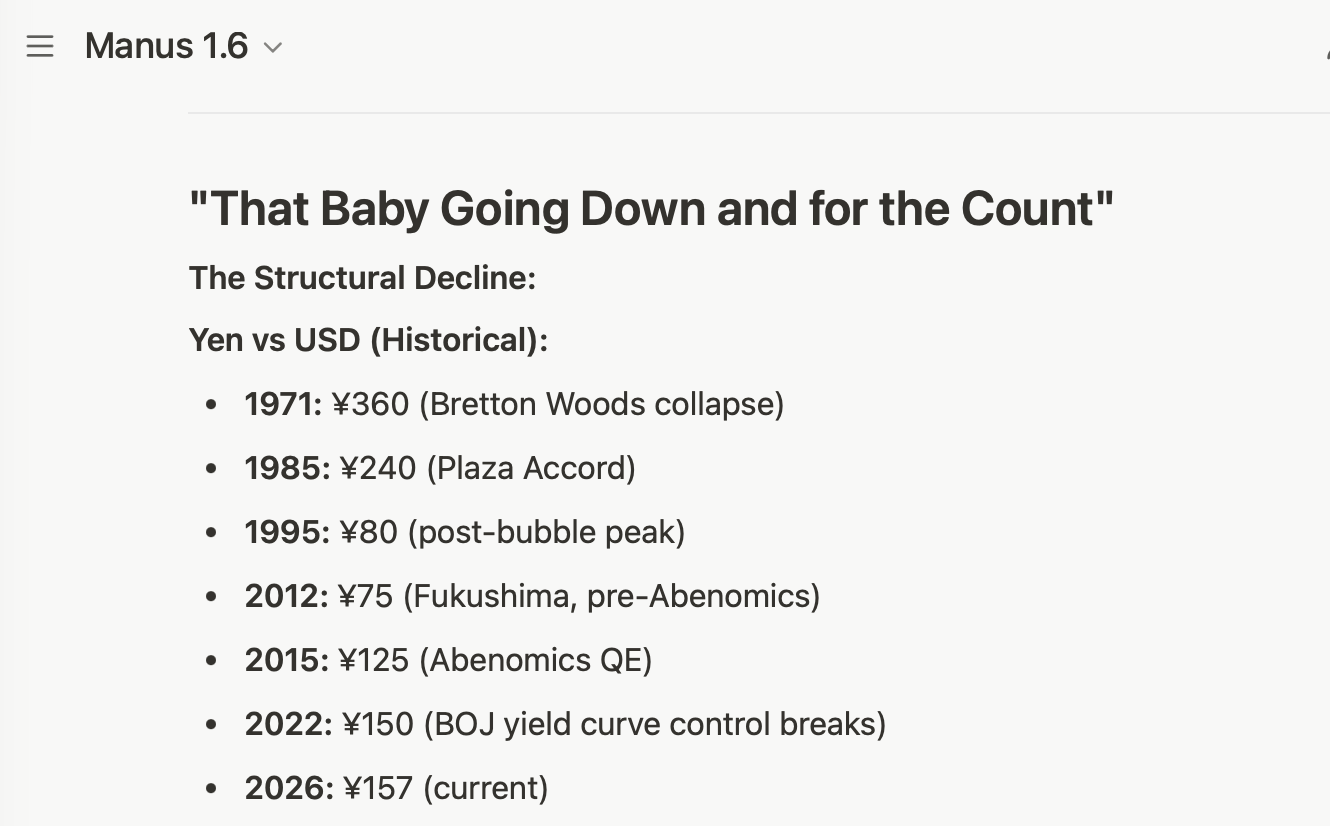Click 'The Structural Decline:' subheading
This screenshot has width=1330, height=826.
pos(362,278)
